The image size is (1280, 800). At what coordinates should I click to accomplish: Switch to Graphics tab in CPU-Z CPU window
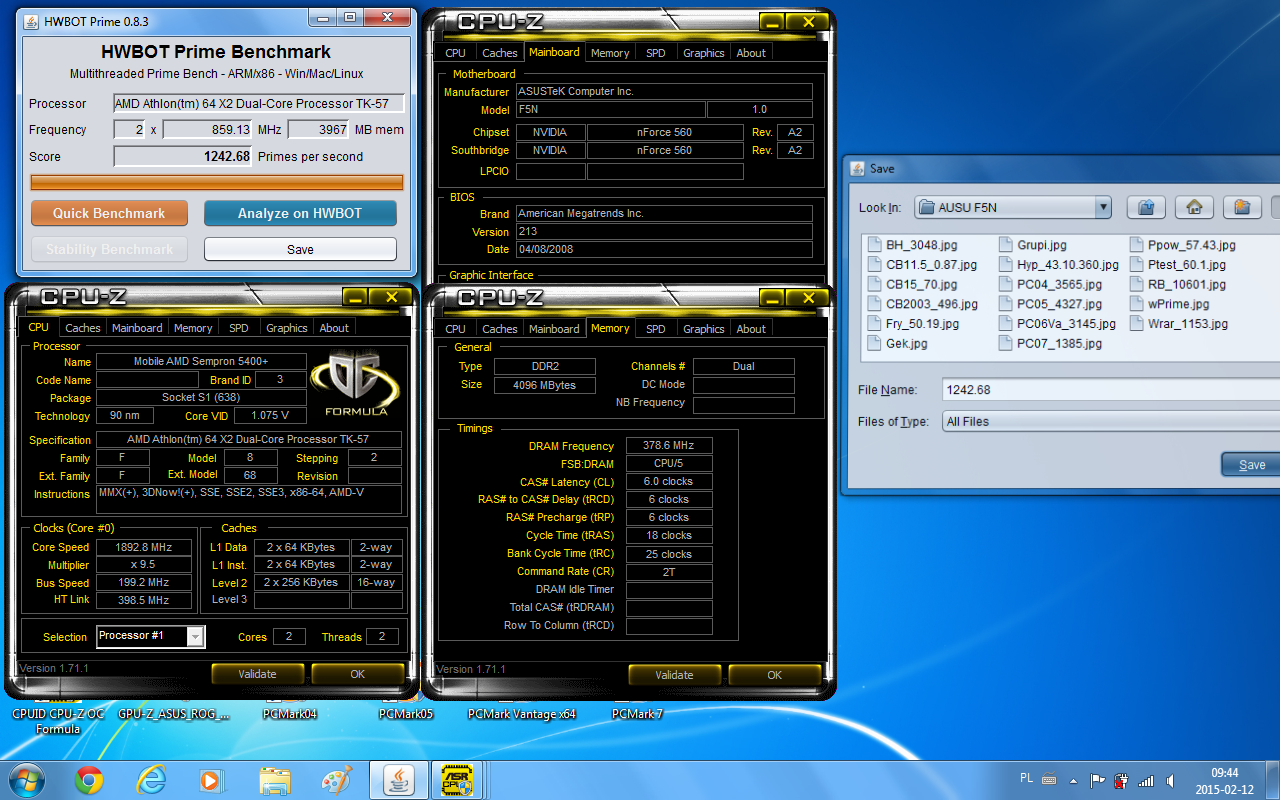coord(287,328)
